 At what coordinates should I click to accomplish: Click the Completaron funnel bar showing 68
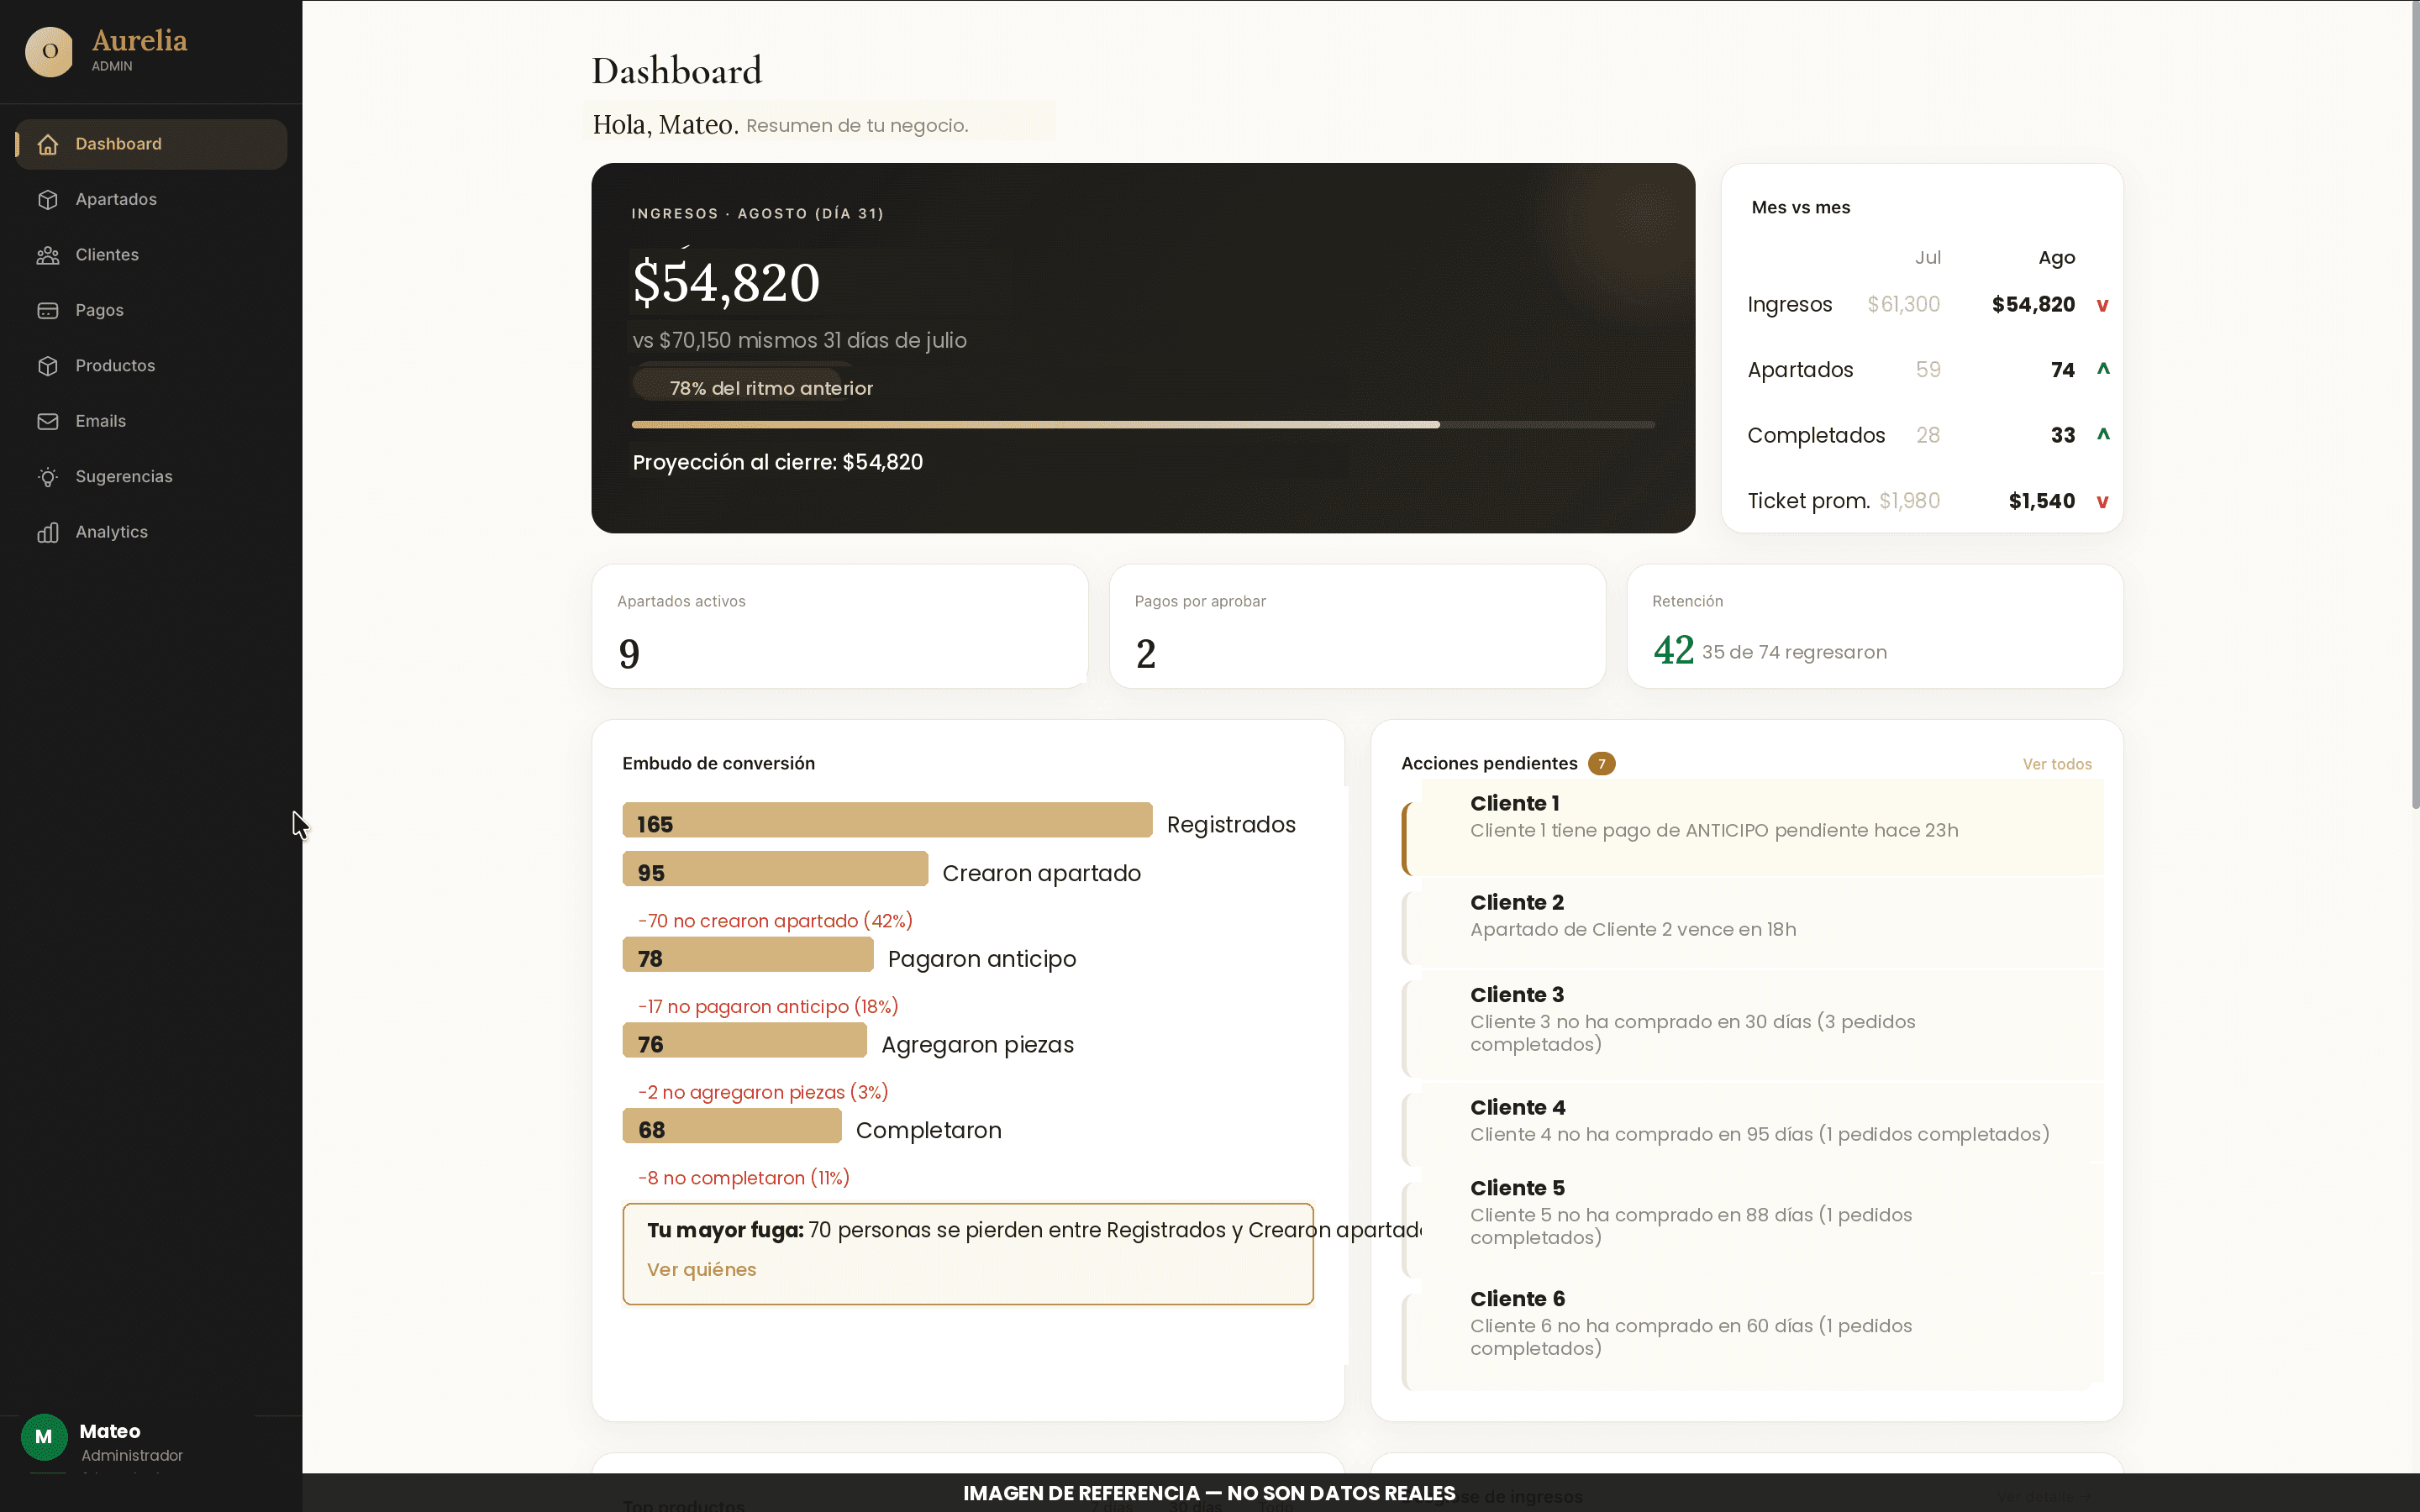coord(732,1126)
